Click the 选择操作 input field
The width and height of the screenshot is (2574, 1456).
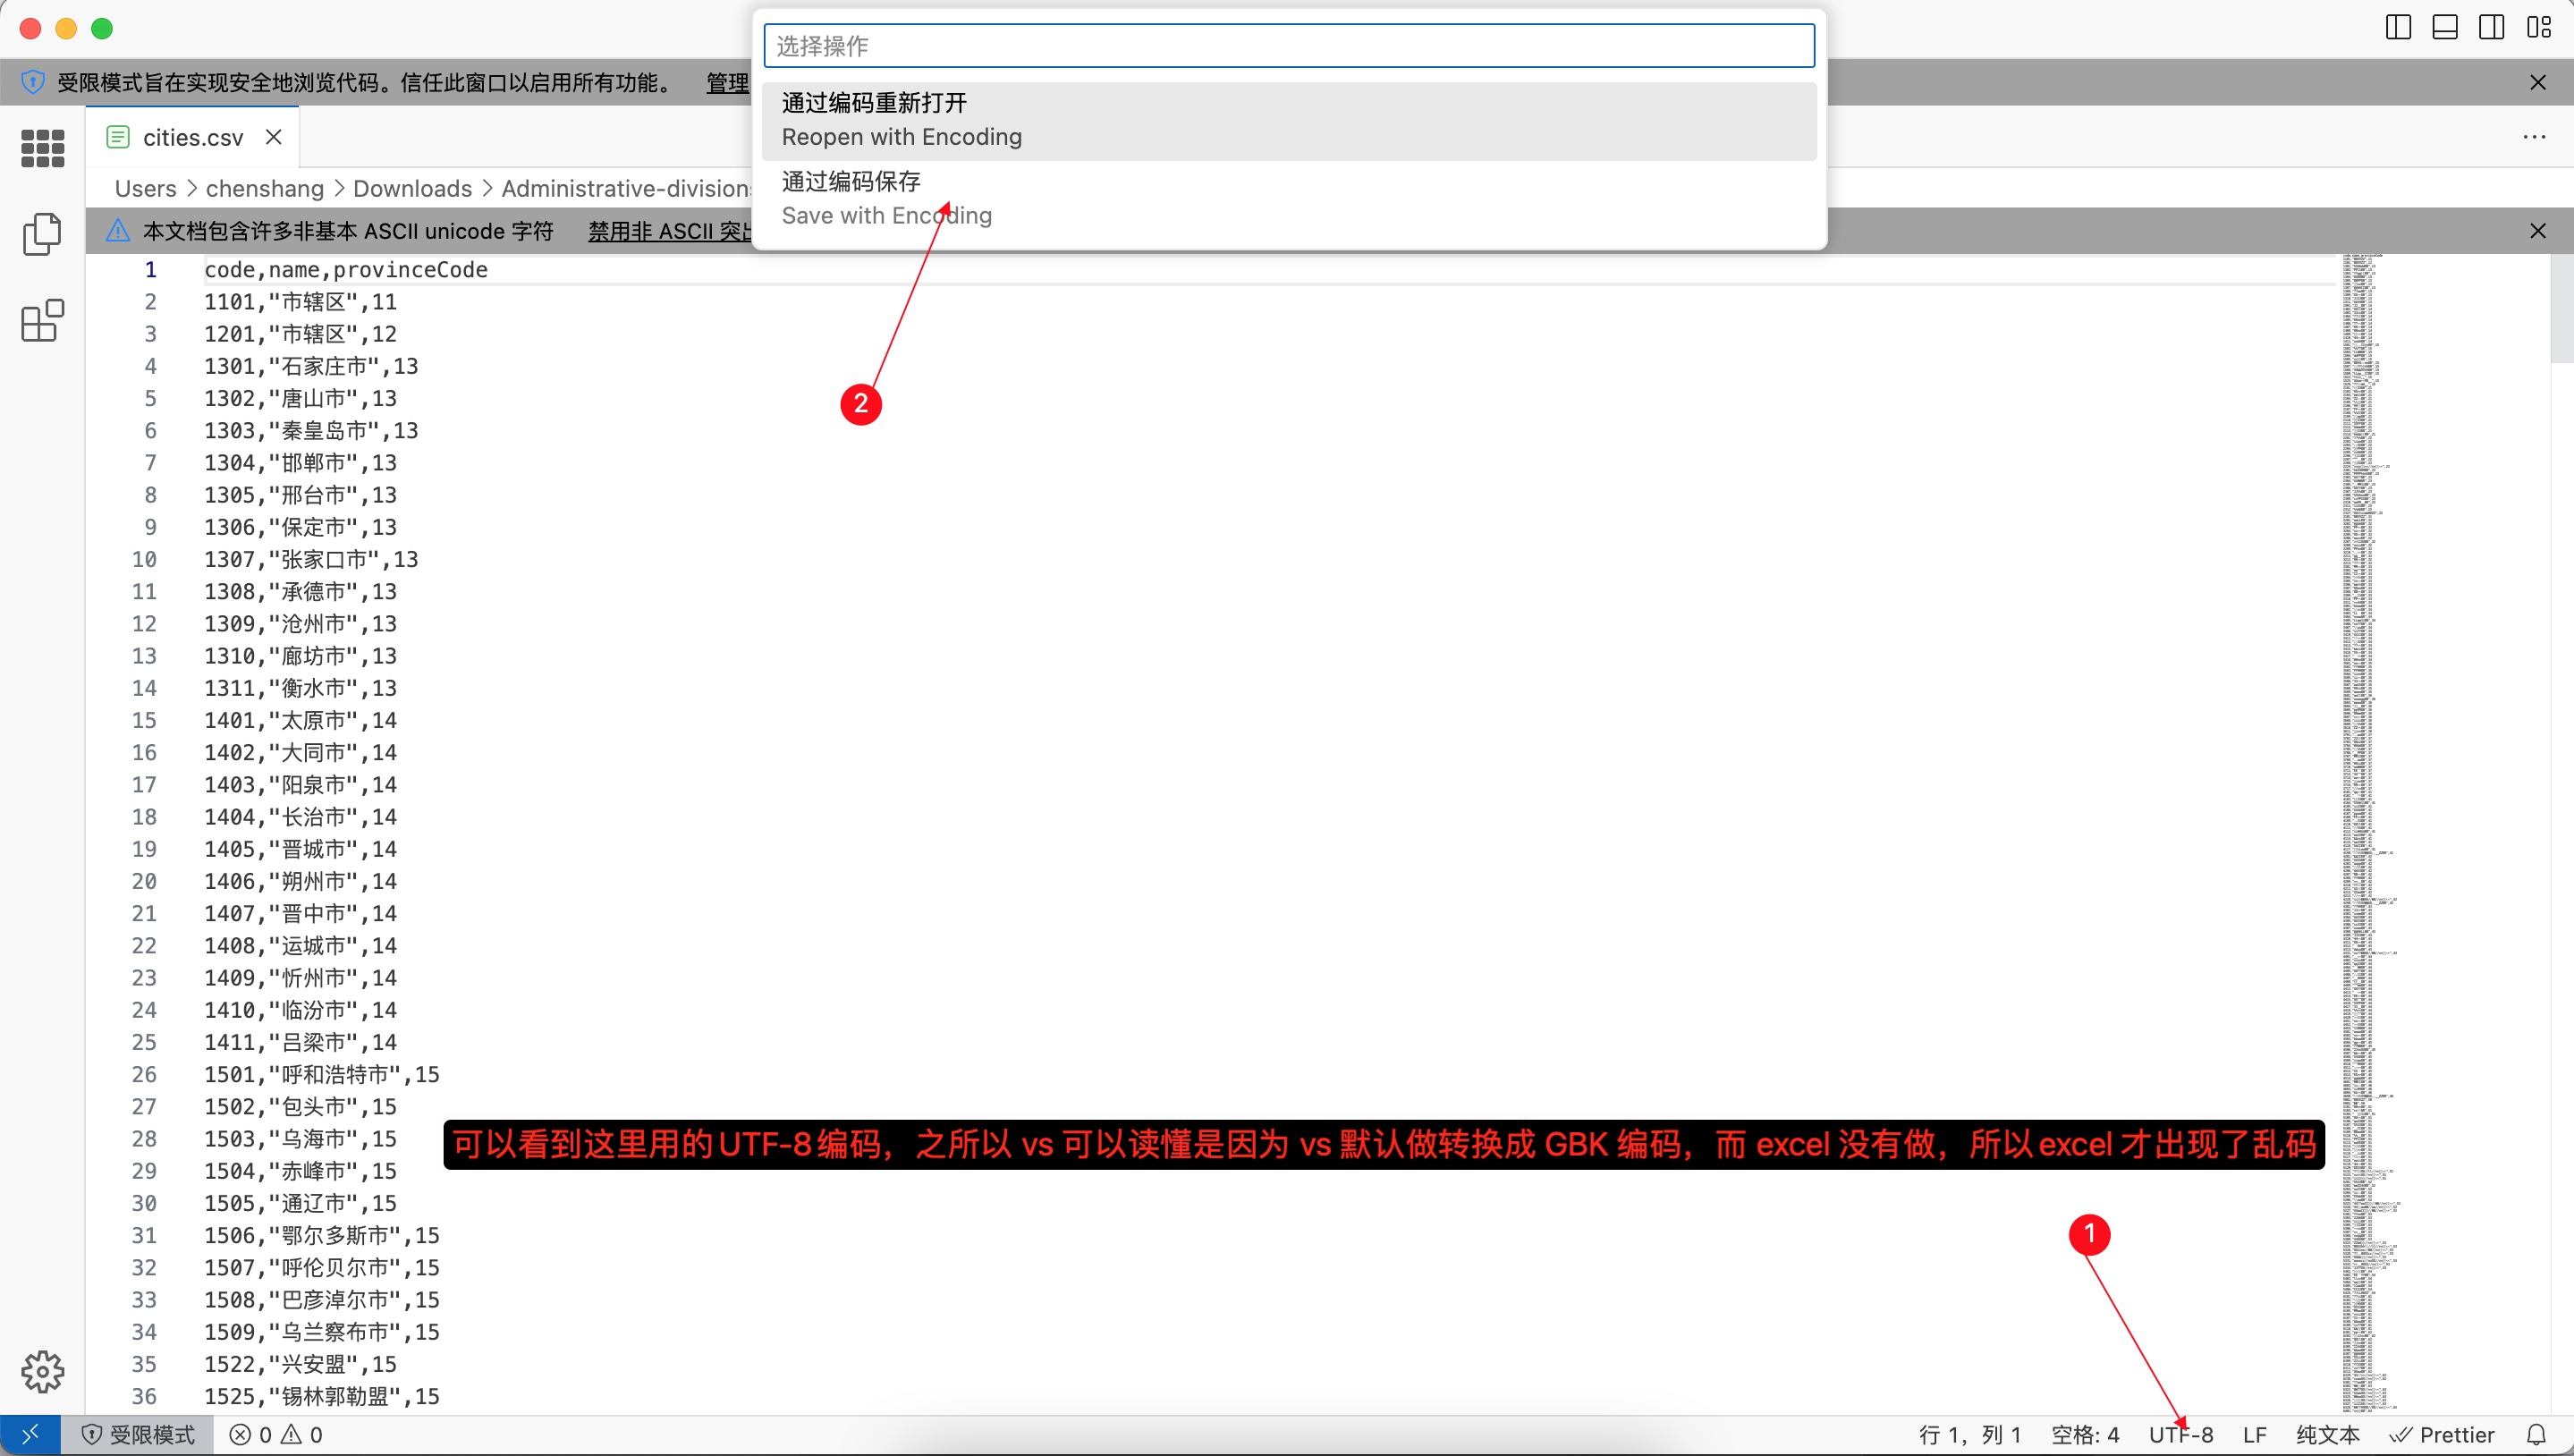[x=1288, y=46]
